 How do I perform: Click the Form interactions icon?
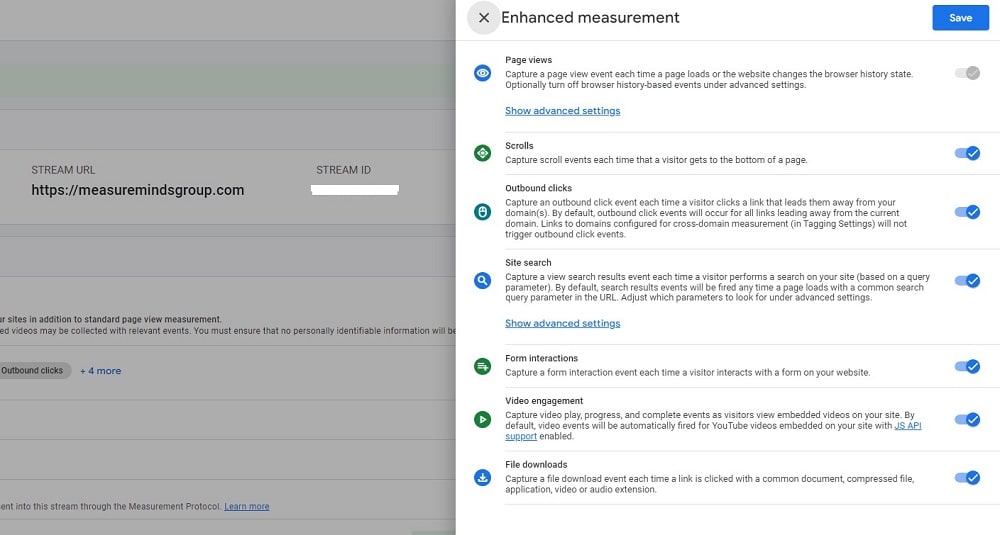point(483,366)
